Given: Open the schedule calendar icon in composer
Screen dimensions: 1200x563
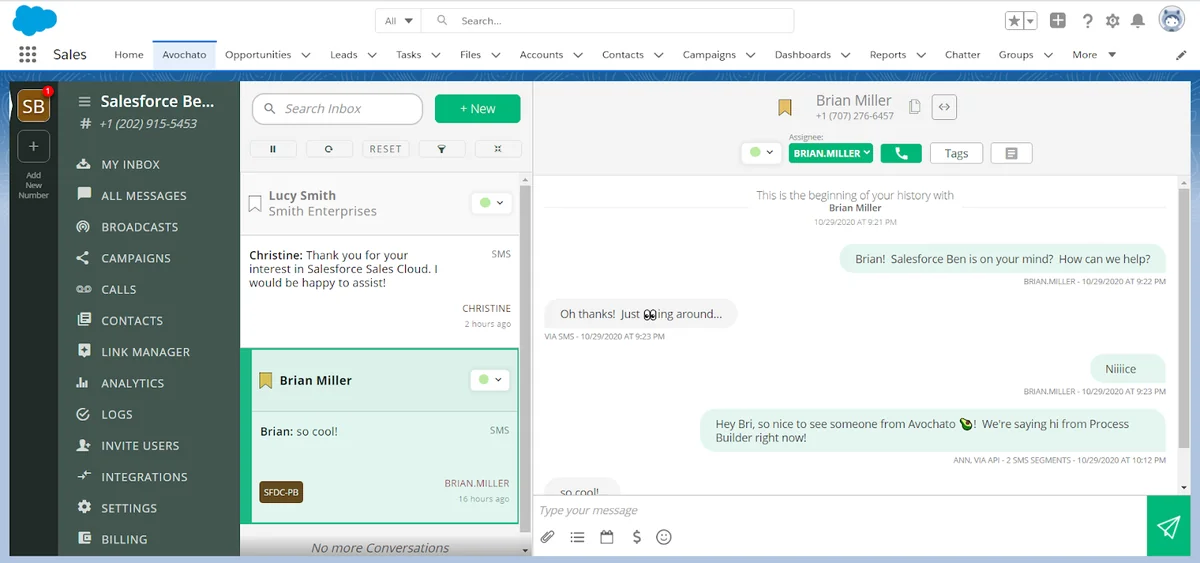Looking at the screenshot, I should [x=606, y=537].
